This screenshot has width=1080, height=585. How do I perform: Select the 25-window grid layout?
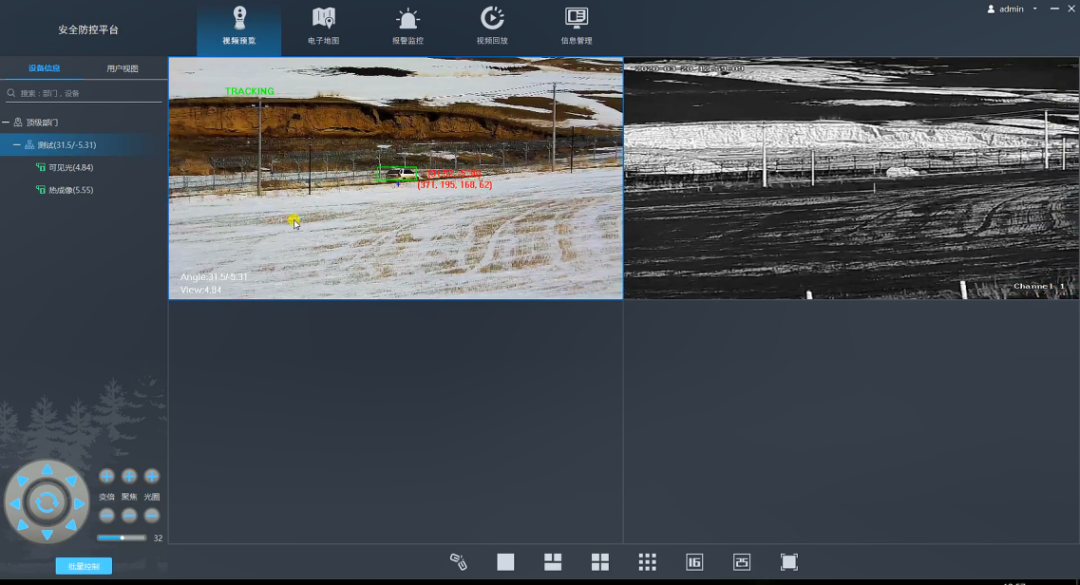[x=741, y=562]
